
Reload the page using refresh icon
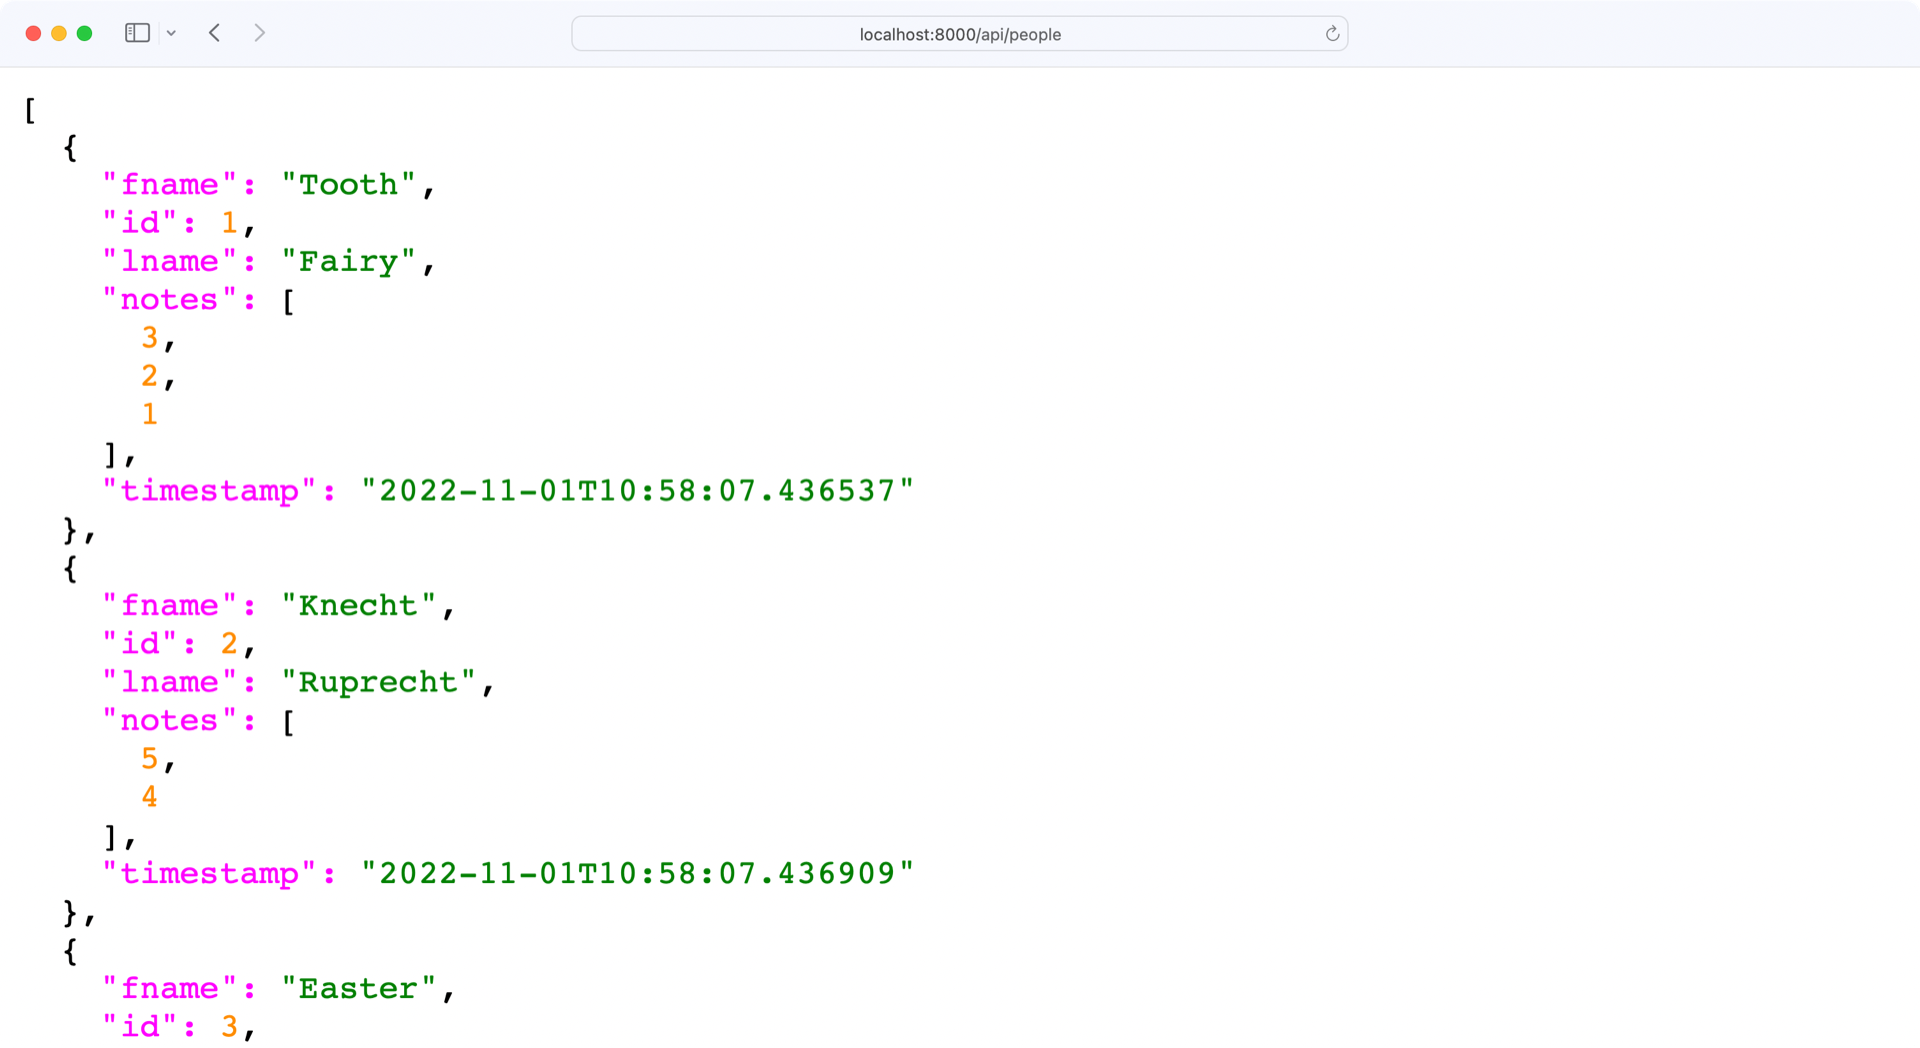click(1332, 33)
